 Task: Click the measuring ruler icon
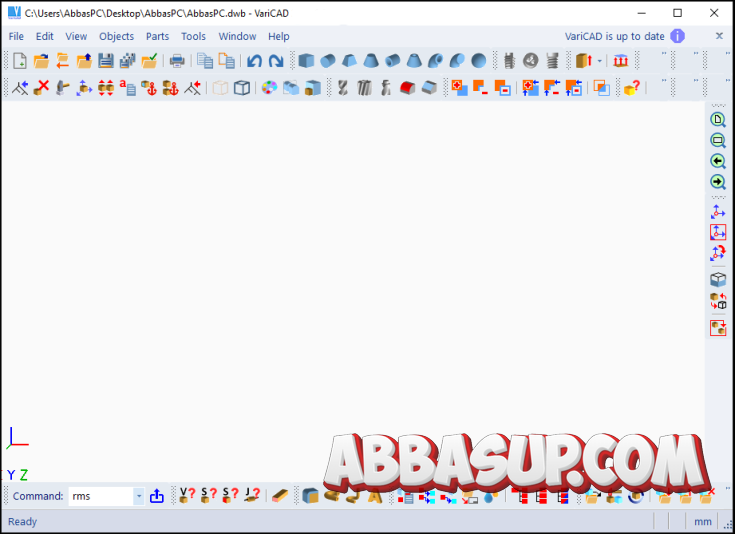280,495
